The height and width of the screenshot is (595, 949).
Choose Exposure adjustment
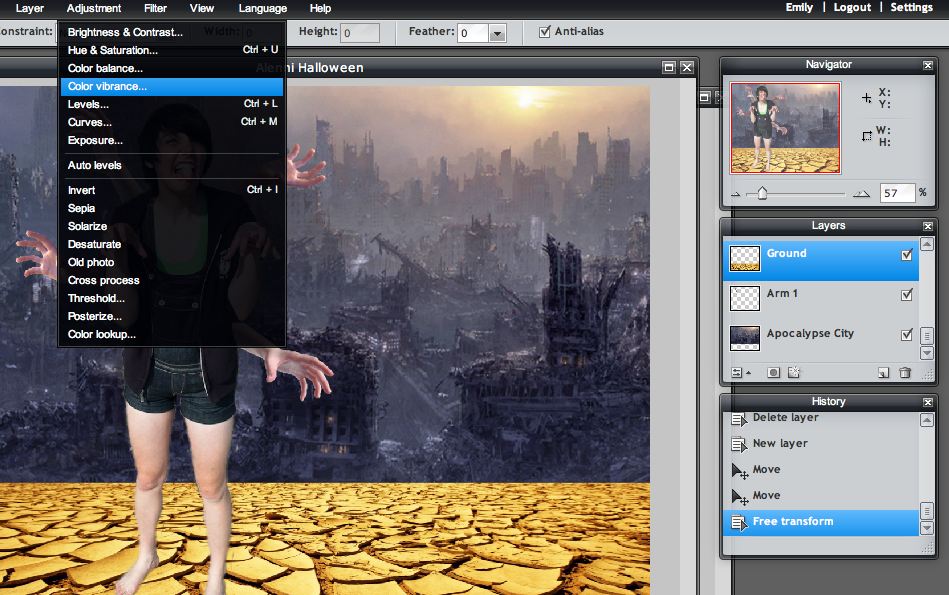[172, 140]
